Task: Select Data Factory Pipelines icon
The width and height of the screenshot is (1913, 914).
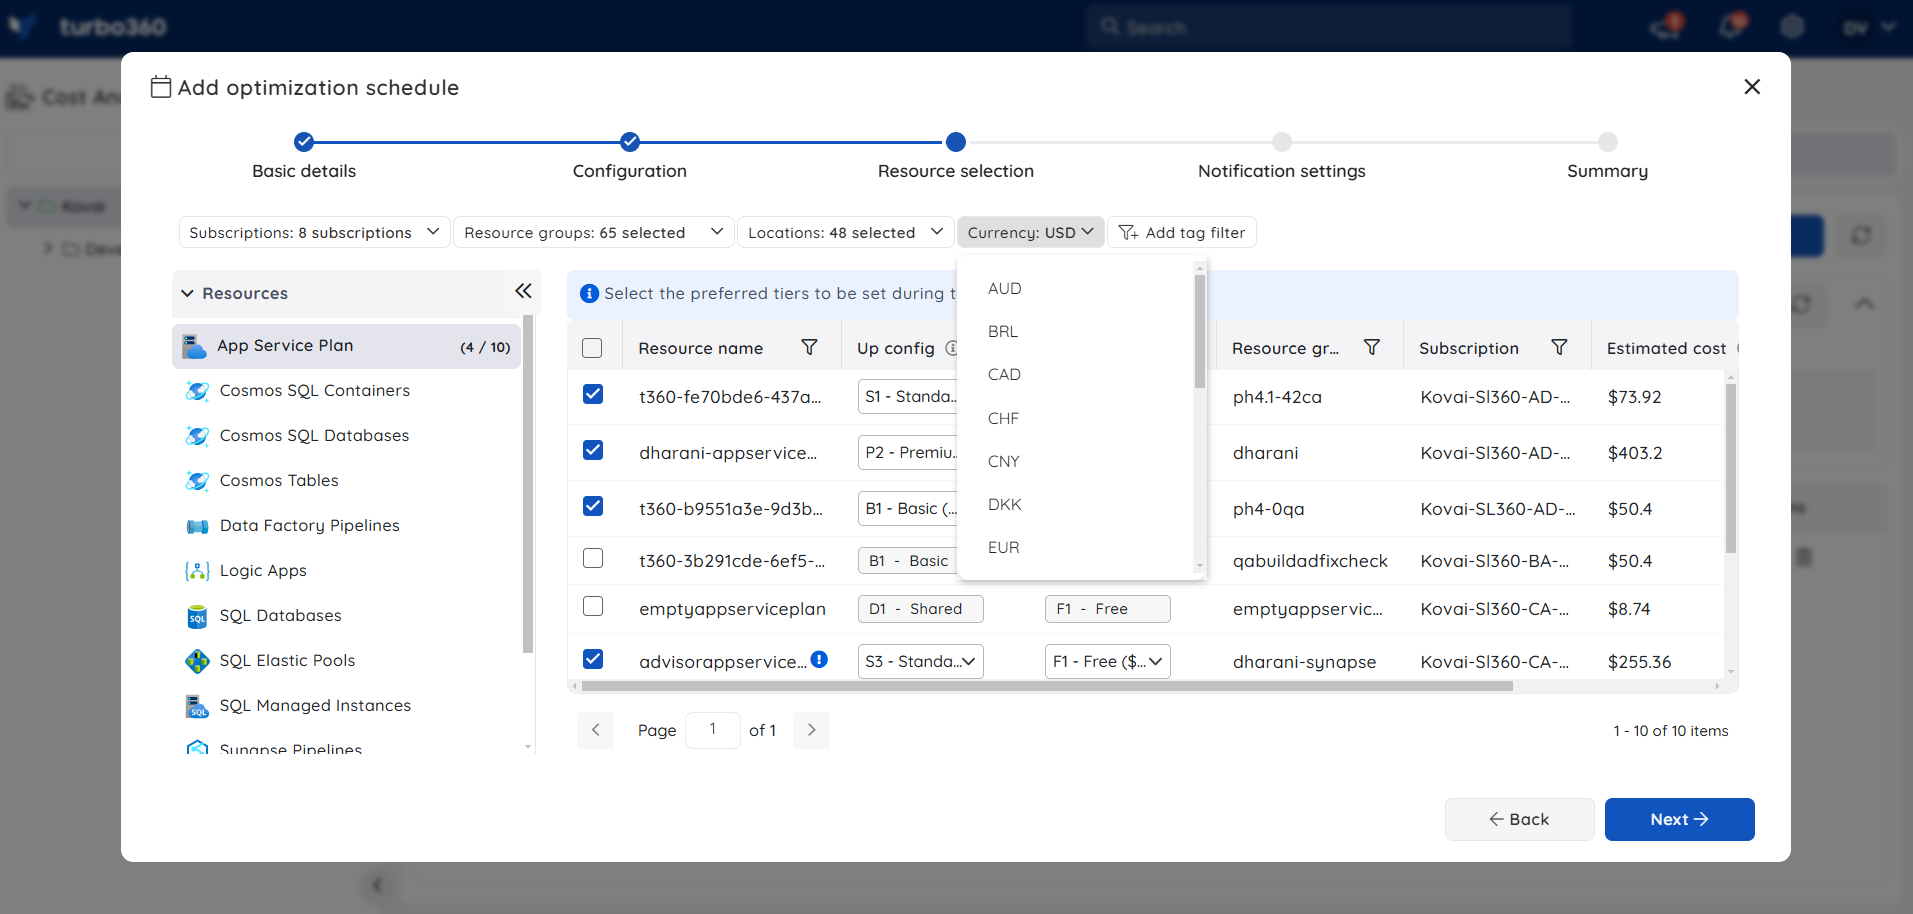Action: pos(198,526)
